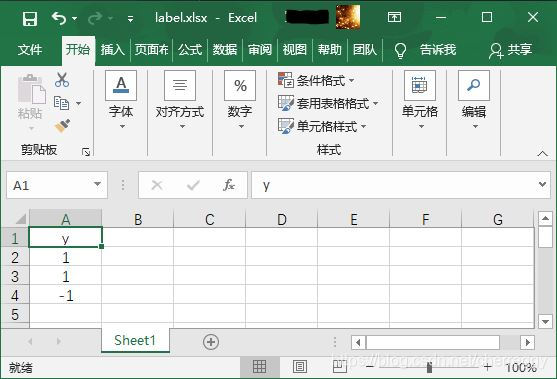Switch to the 视图 tab
557x379 pixels.
coord(294,49)
